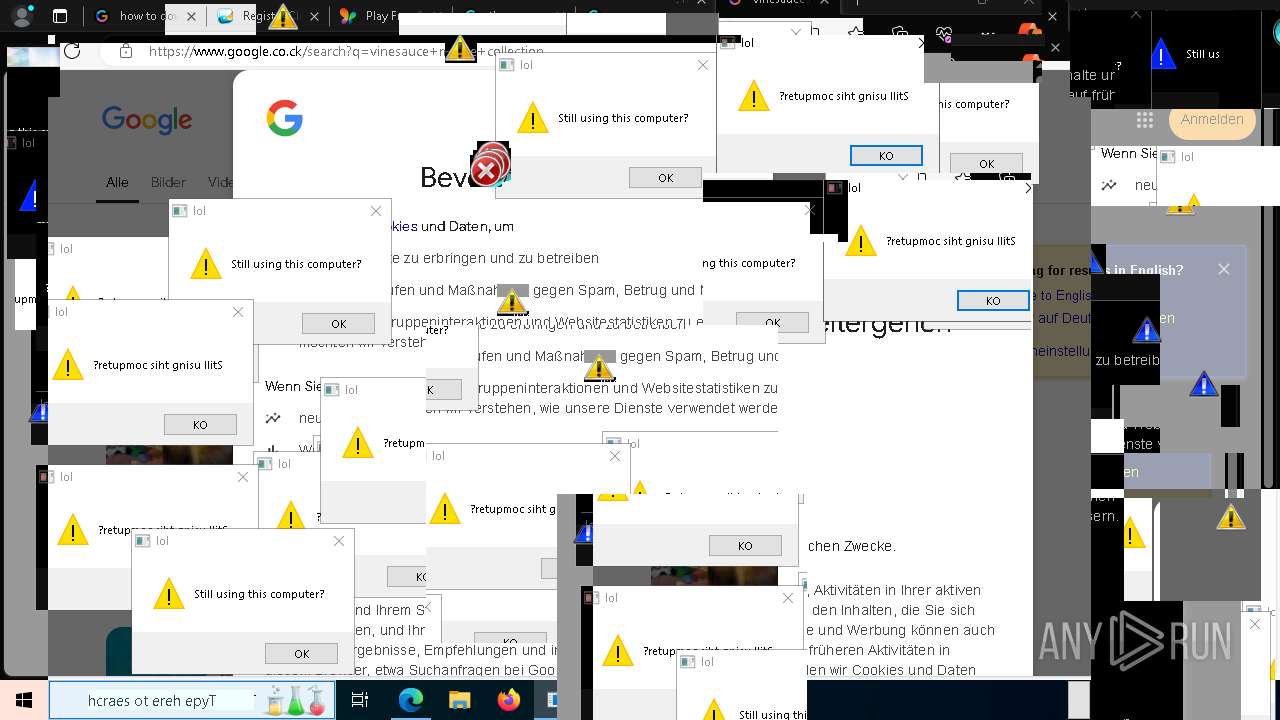The height and width of the screenshot is (720, 1280).
Task: Click highlighted KO under vinesauce tab dialog
Action: (886, 155)
